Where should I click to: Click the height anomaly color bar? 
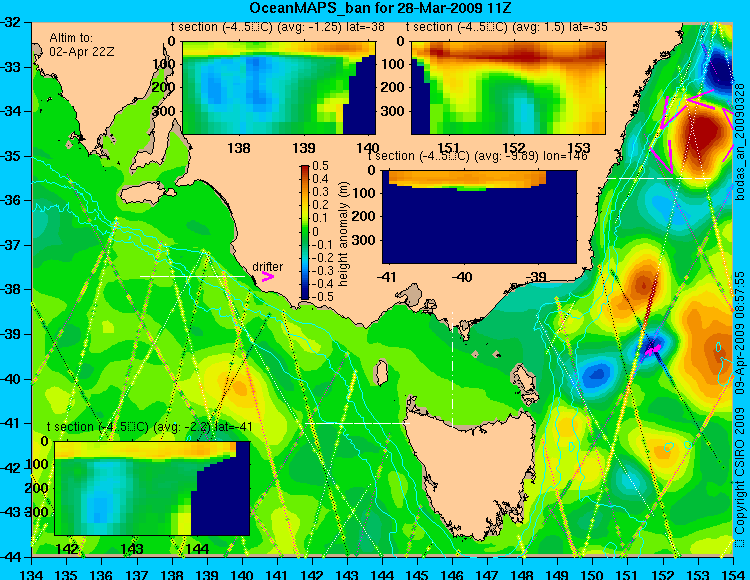[x=305, y=232]
